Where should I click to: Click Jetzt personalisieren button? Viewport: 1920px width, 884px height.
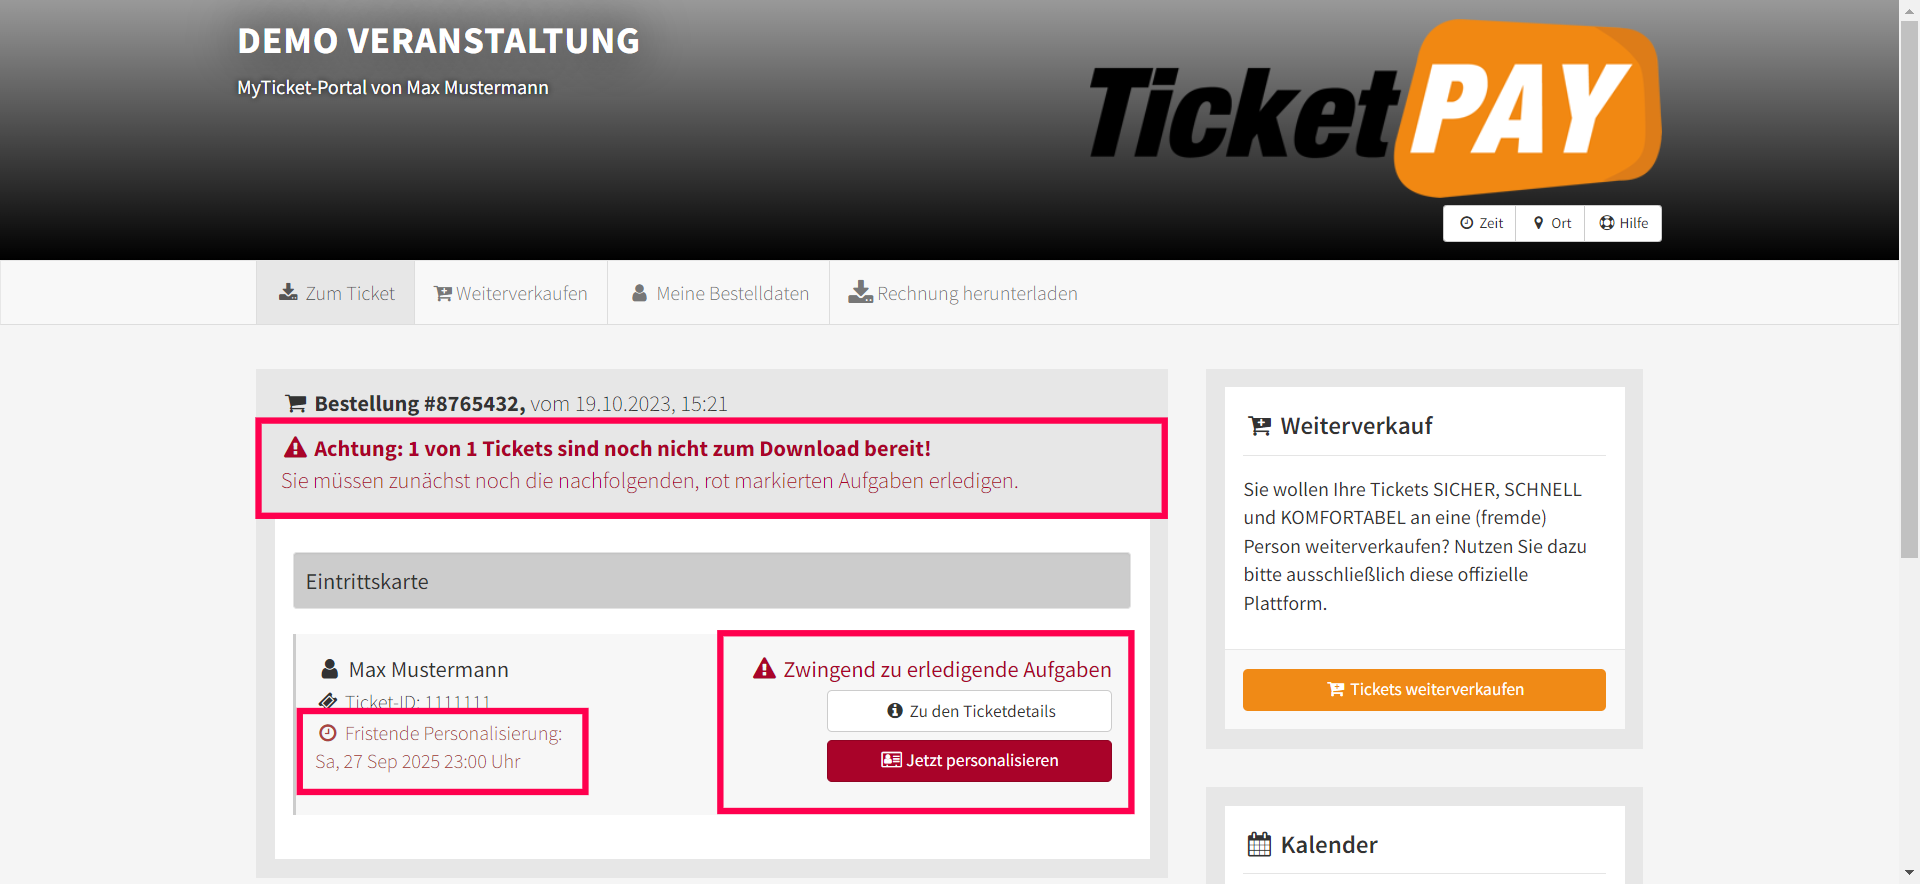(x=969, y=760)
